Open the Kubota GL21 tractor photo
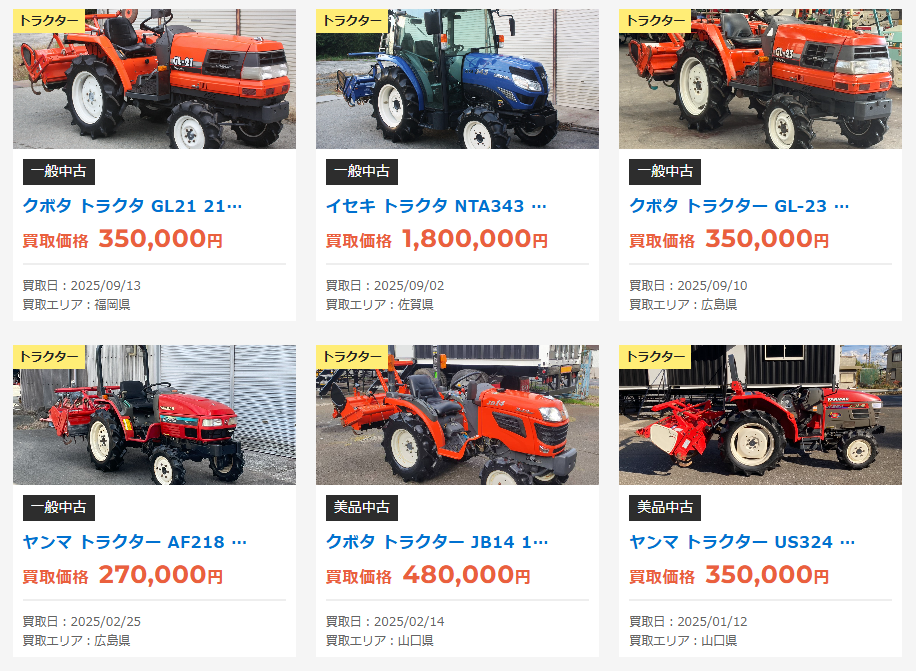 point(154,79)
